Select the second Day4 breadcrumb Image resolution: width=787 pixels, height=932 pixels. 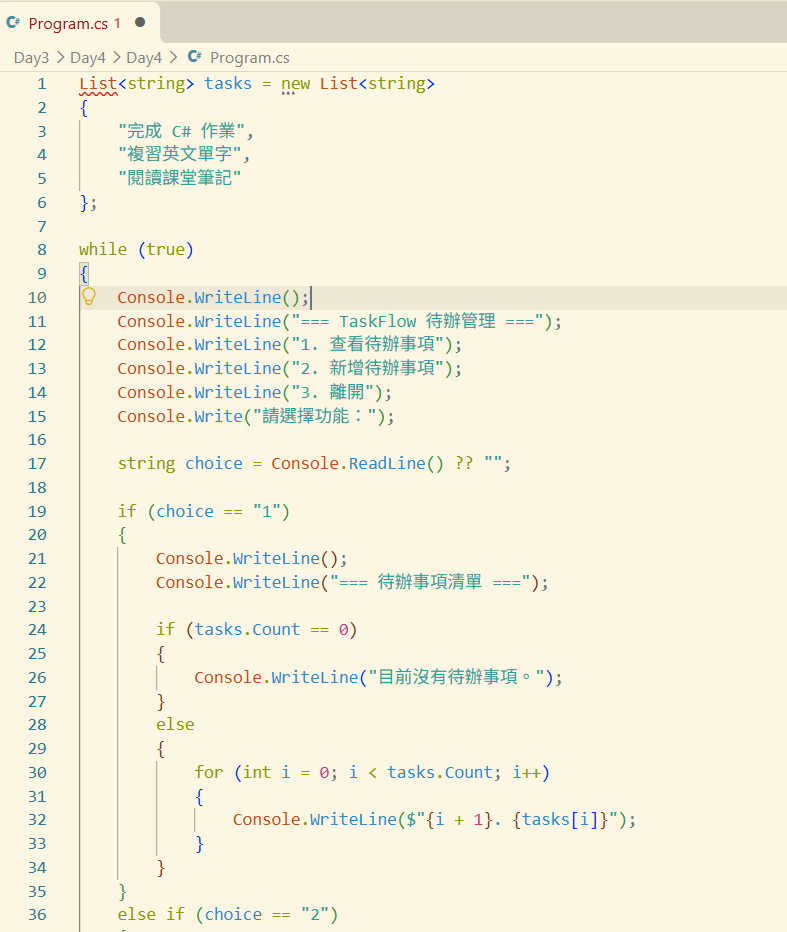144,58
